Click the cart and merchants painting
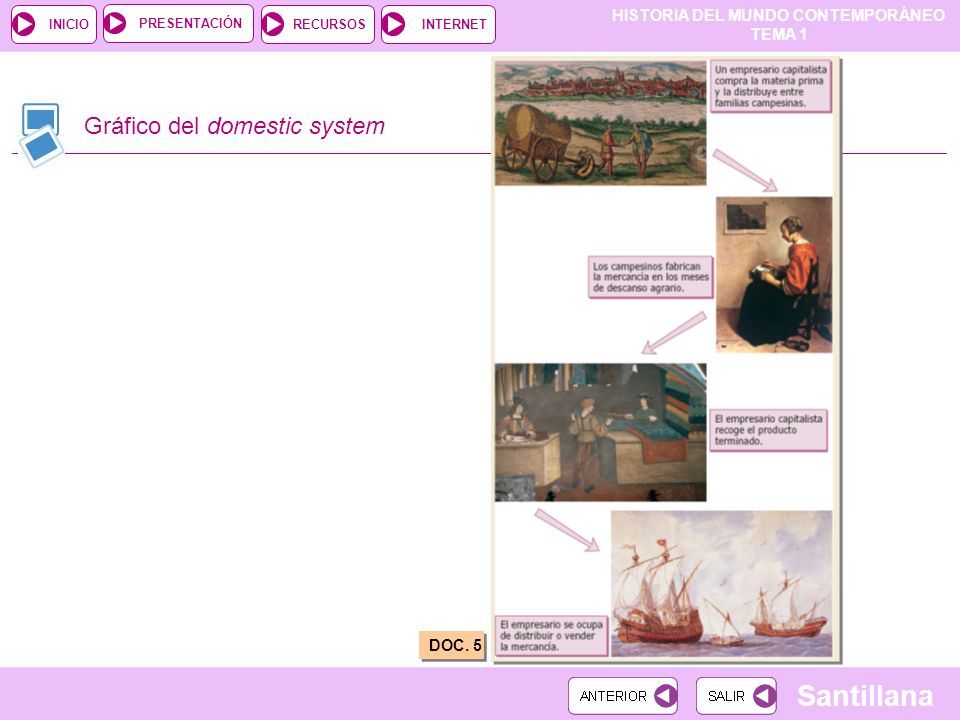Viewport: 960px width, 720px height. 601,122
